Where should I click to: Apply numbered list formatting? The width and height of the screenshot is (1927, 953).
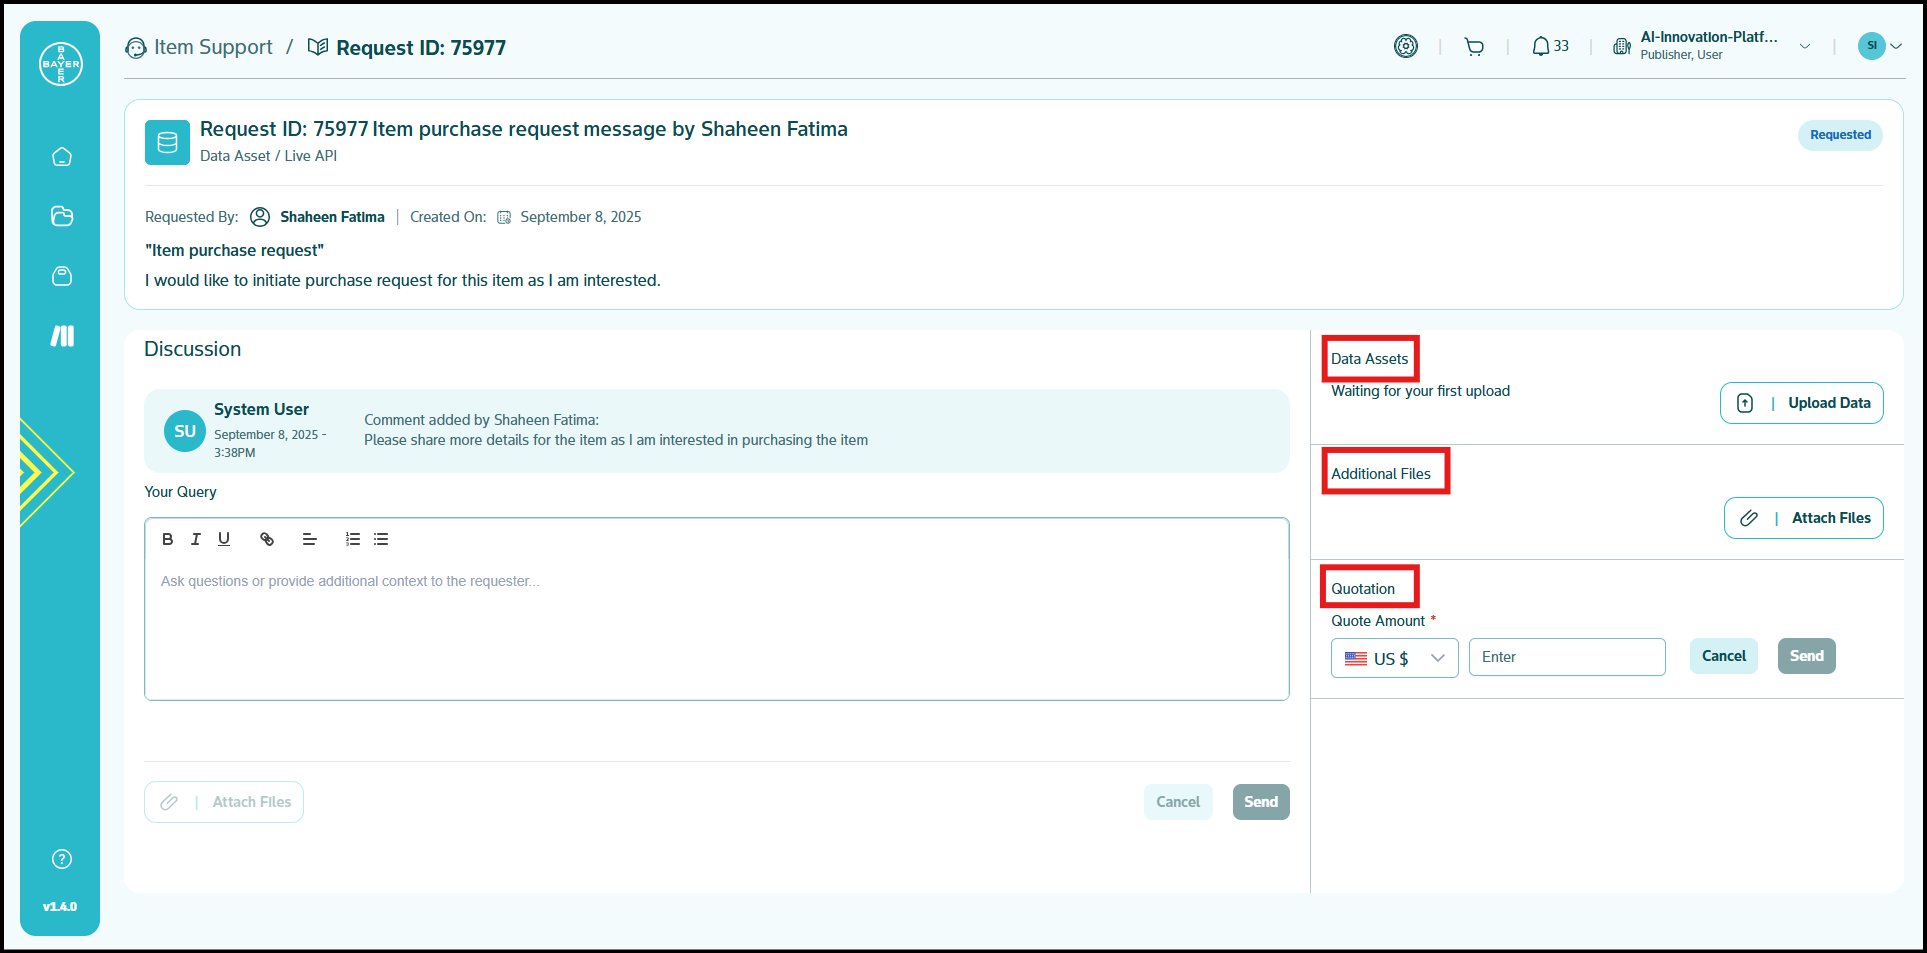[x=353, y=539]
